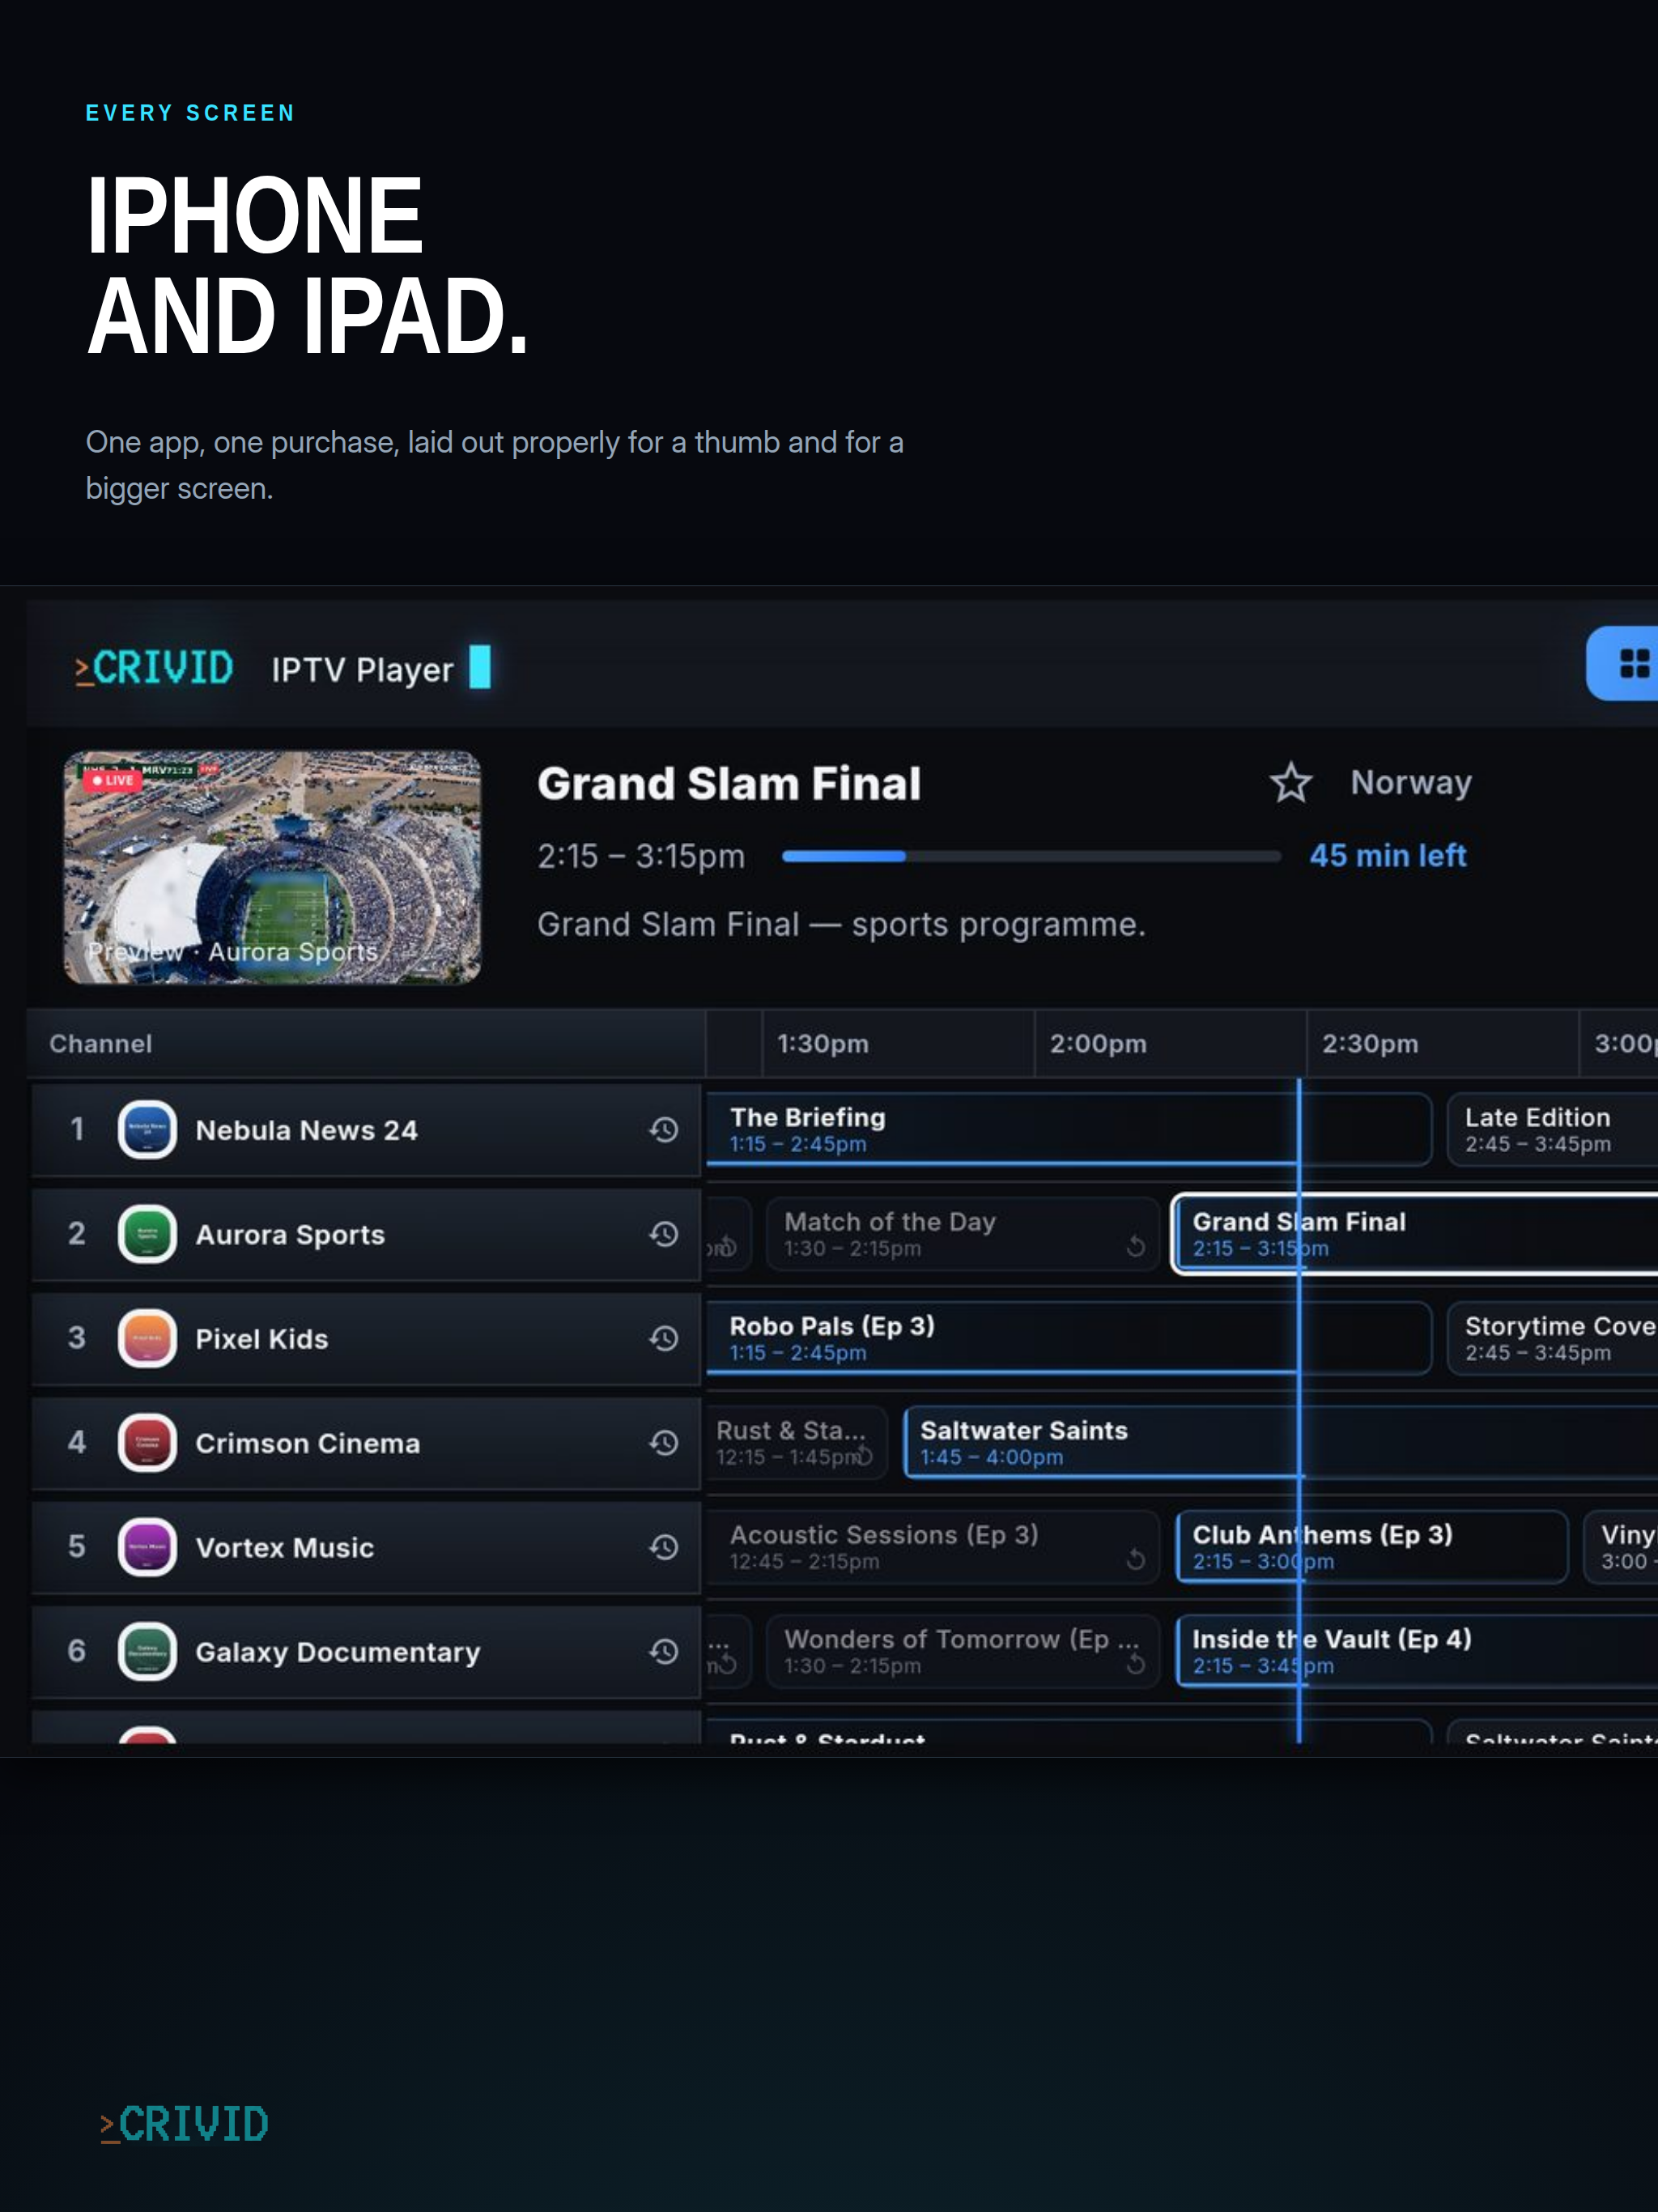The image size is (1658, 2212).
Task: Select Pixel Kids channel name
Action: [262, 1339]
